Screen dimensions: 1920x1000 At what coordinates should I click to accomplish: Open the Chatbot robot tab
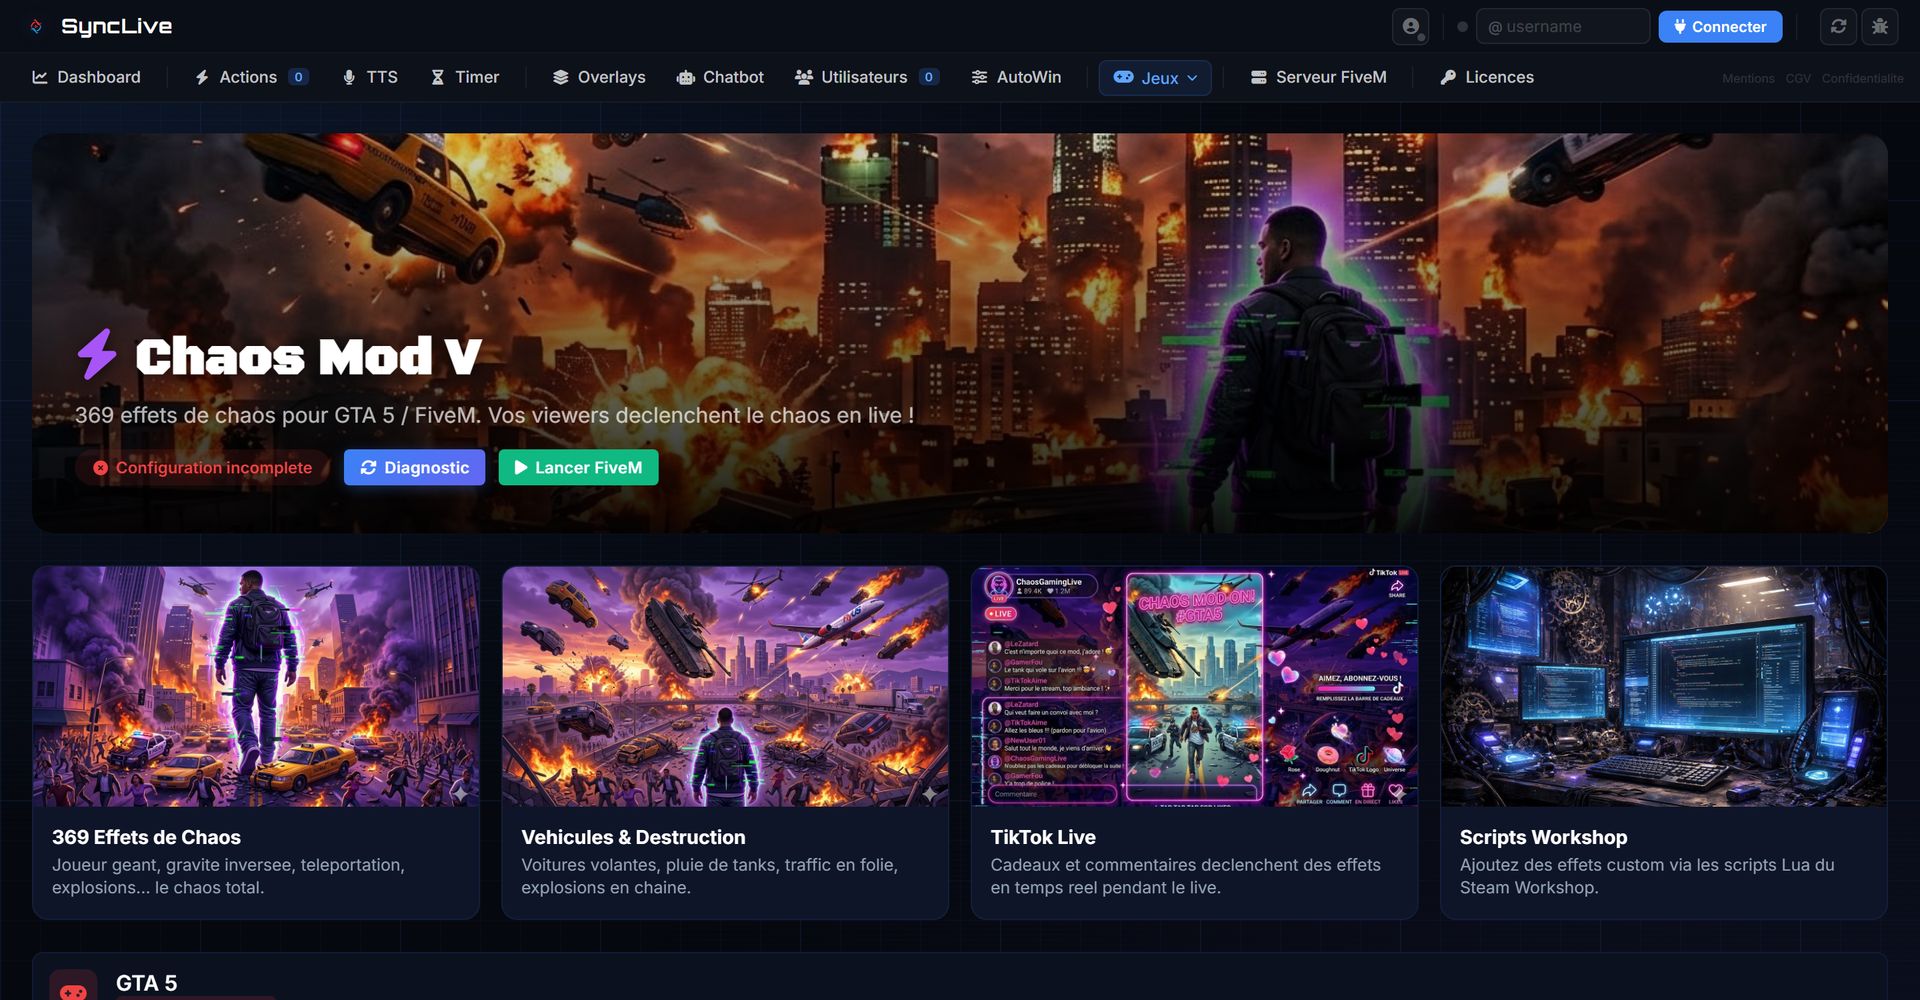[x=720, y=77]
